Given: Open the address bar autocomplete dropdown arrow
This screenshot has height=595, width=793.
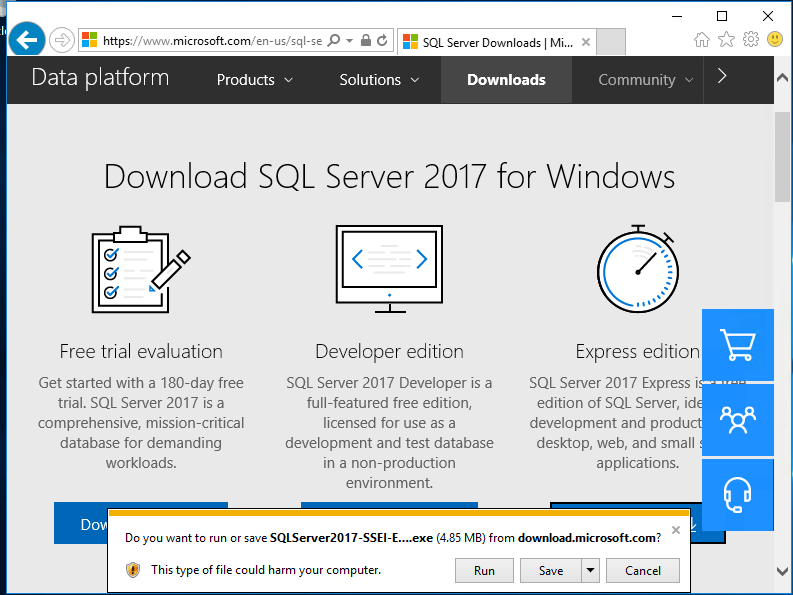Looking at the screenshot, I should 349,40.
